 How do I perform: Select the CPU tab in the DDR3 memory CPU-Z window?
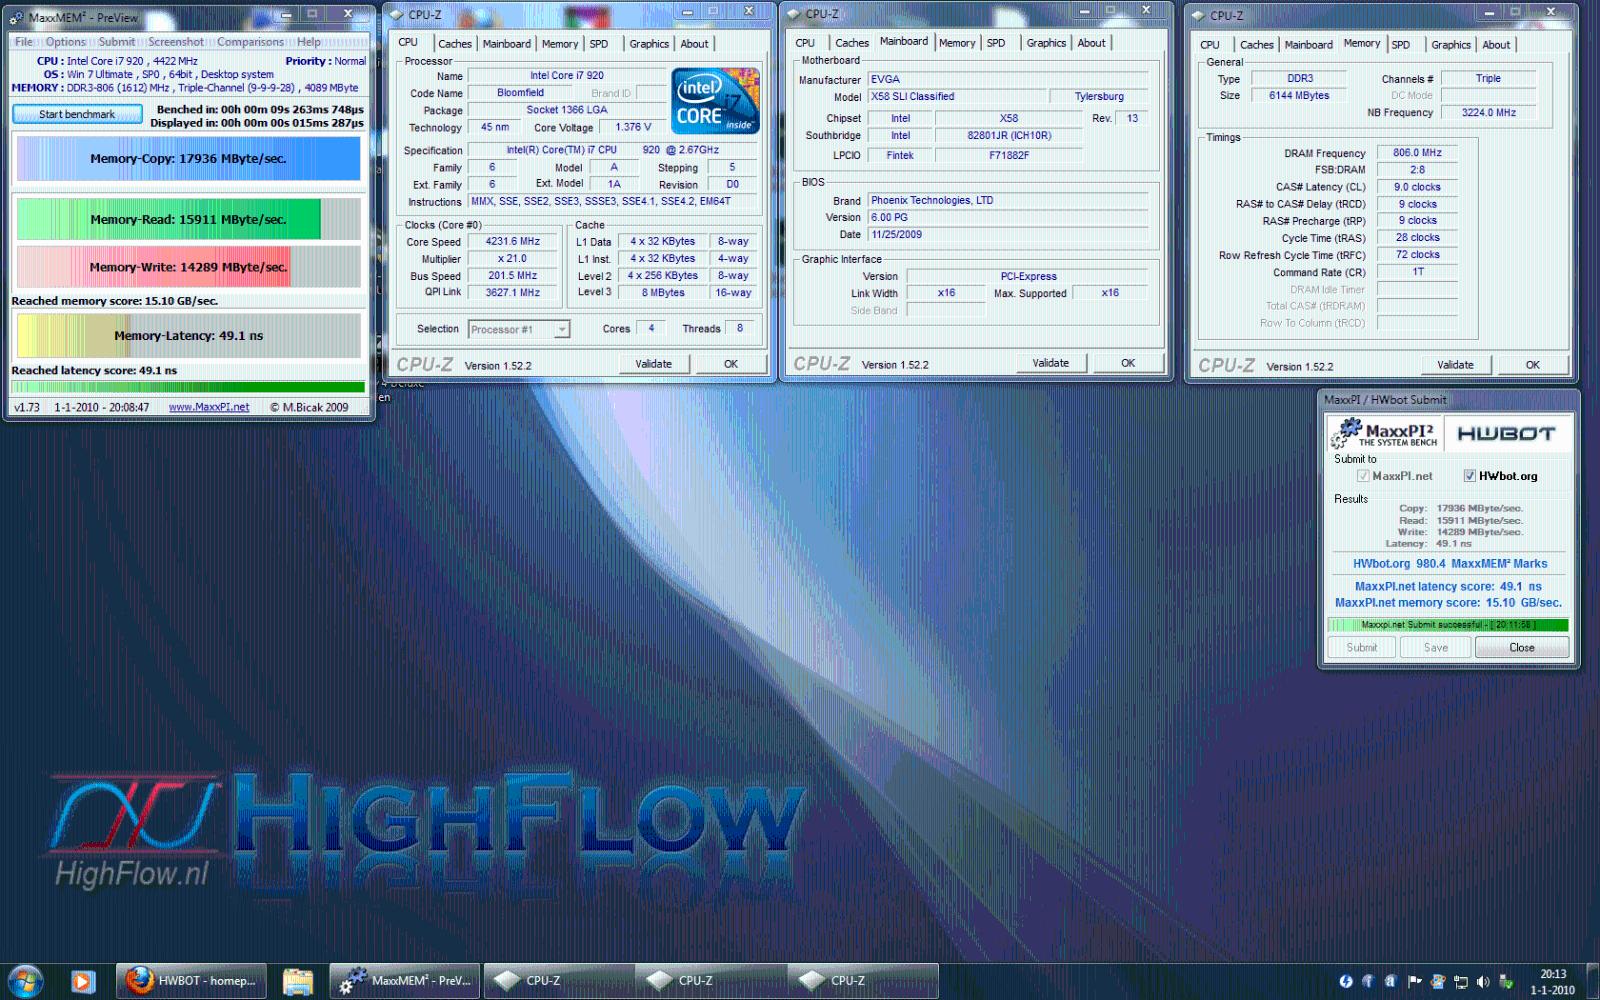pyautogui.click(x=1209, y=45)
